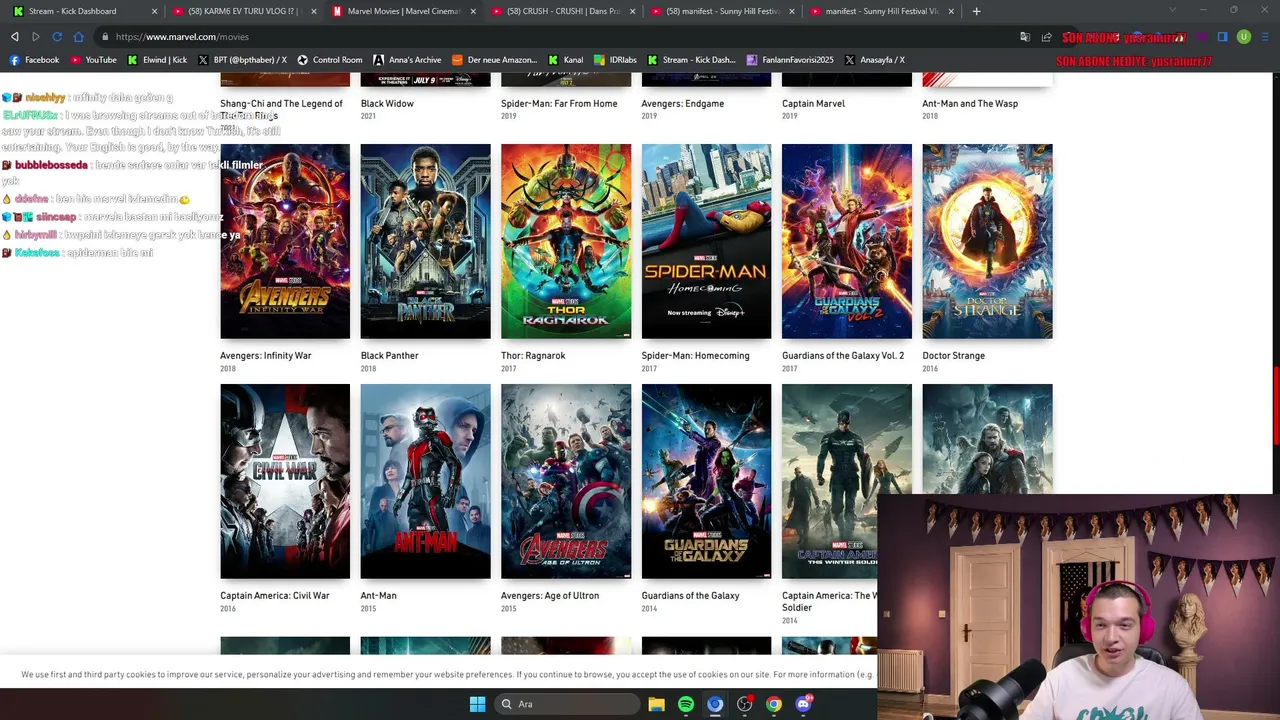
Task: Click the Black Panther title link
Action: 390,356
